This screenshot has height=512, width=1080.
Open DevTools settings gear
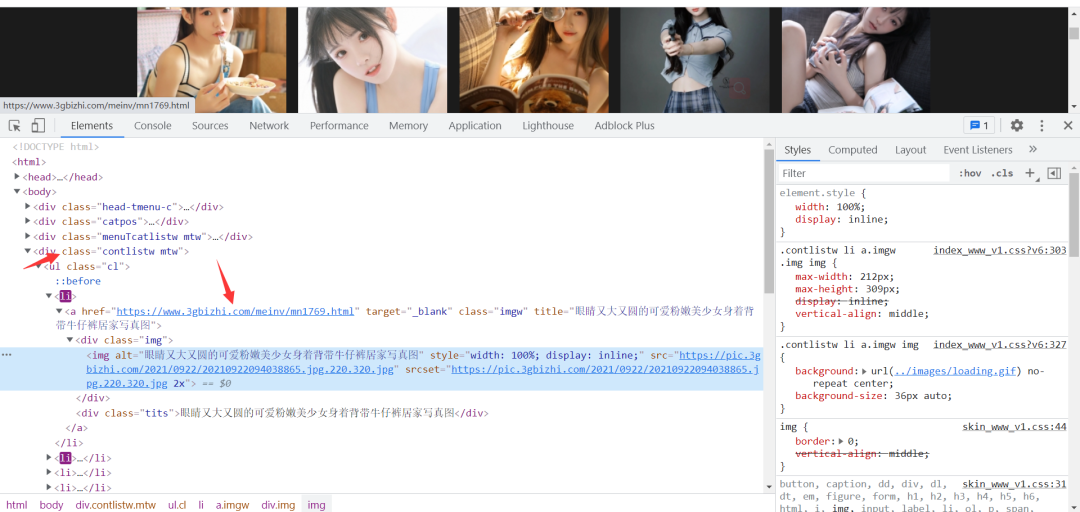[1017, 125]
